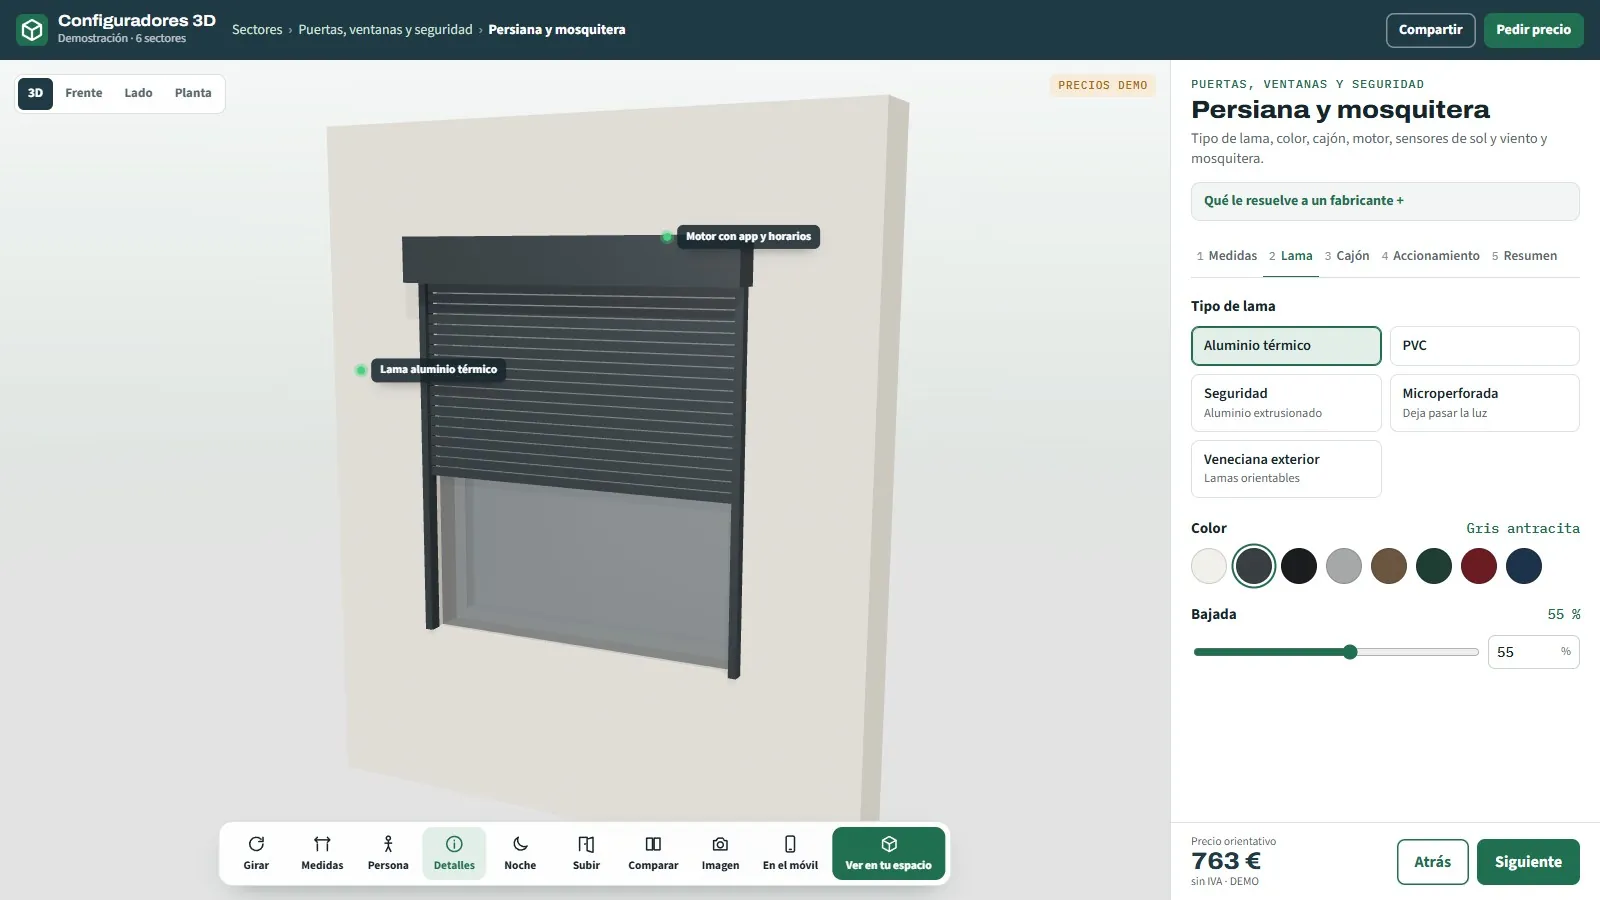Choose Seguridad aluminio extrusionado option
This screenshot has width=1600, height=900.
pos(1286,403)
